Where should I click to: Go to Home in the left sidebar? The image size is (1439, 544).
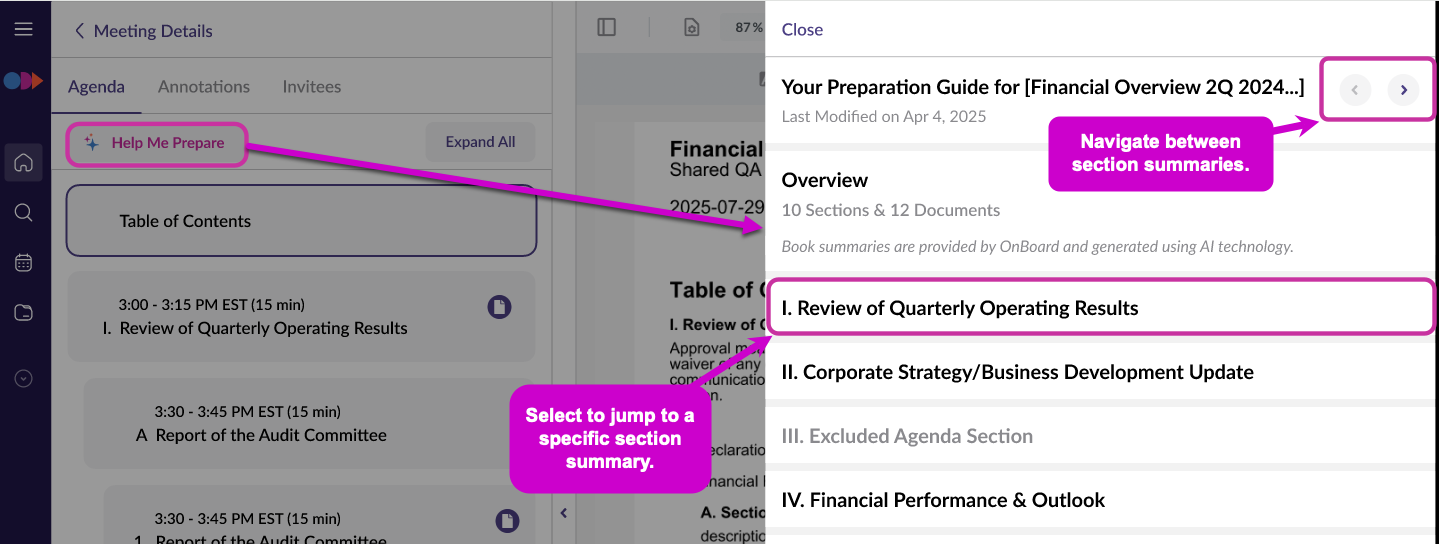(x=24, y=162)
